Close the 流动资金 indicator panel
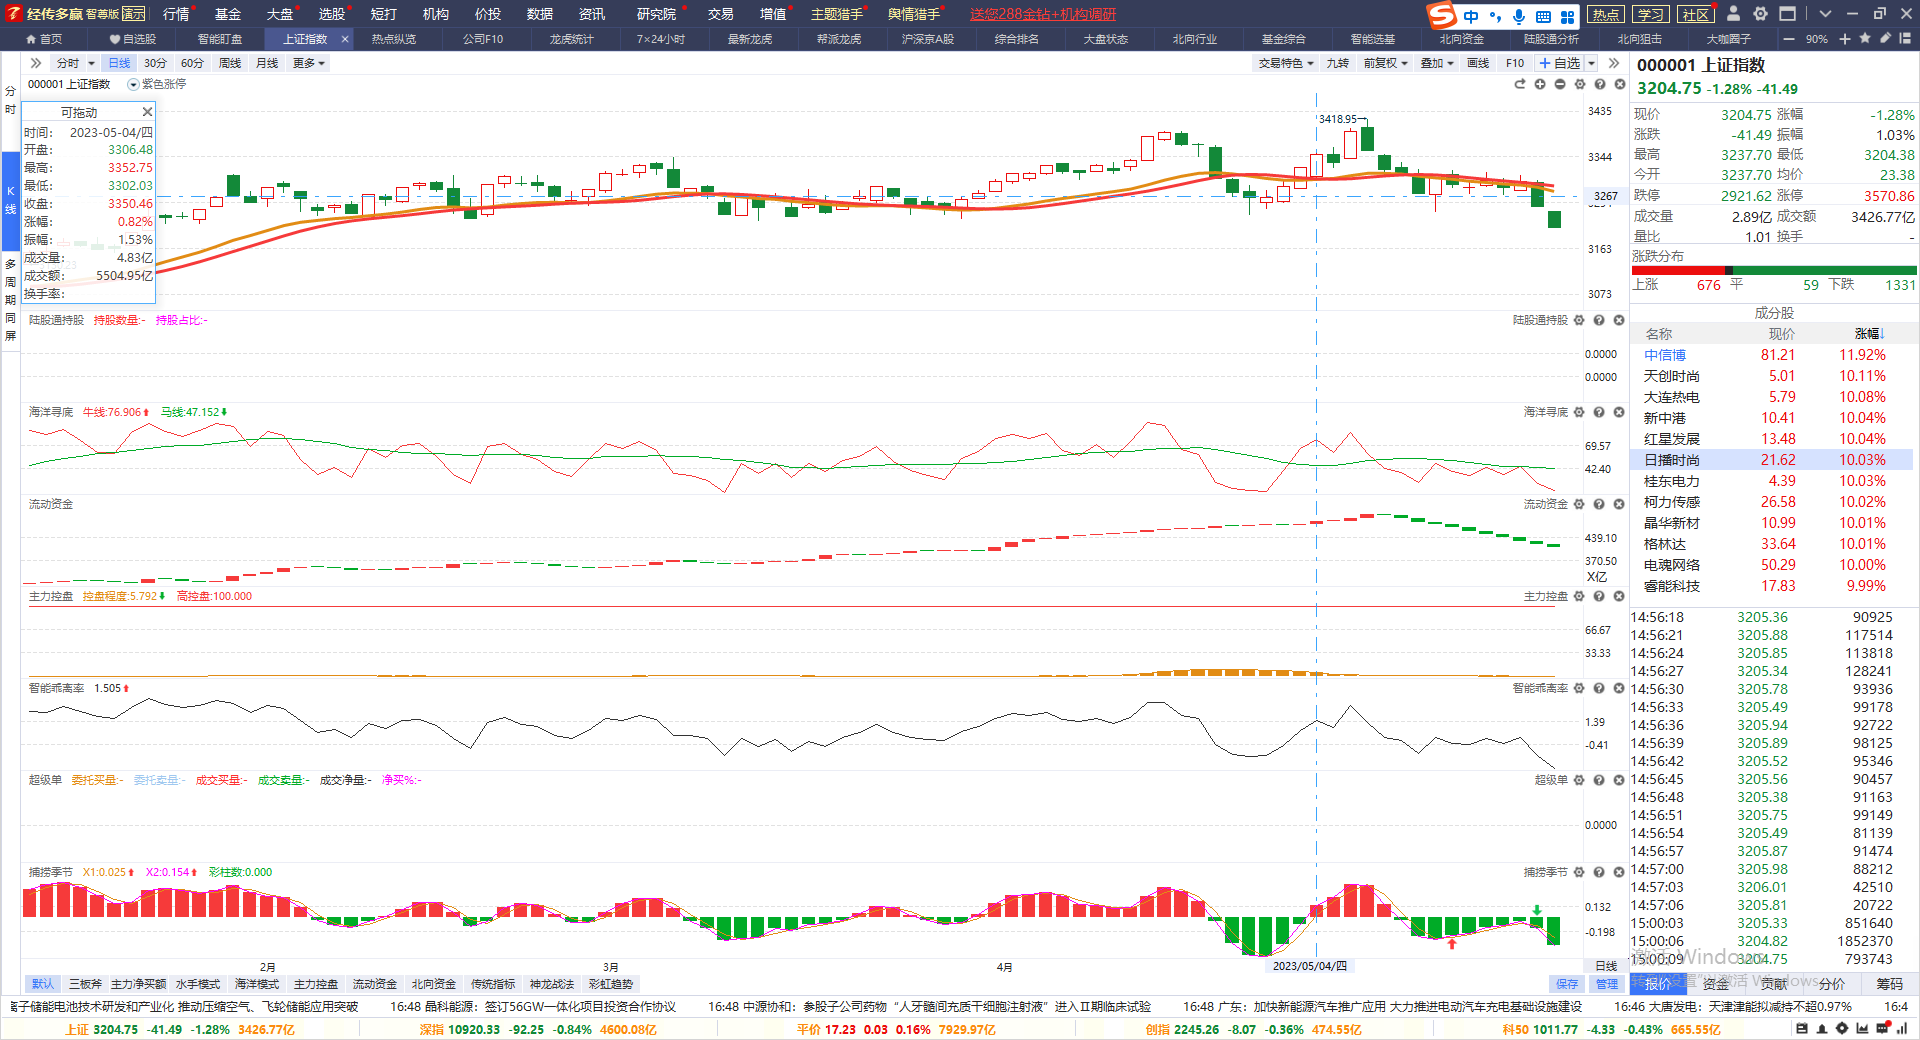The height and width of the screenshot is (1040, 1920). click(x=1619, y=504)
